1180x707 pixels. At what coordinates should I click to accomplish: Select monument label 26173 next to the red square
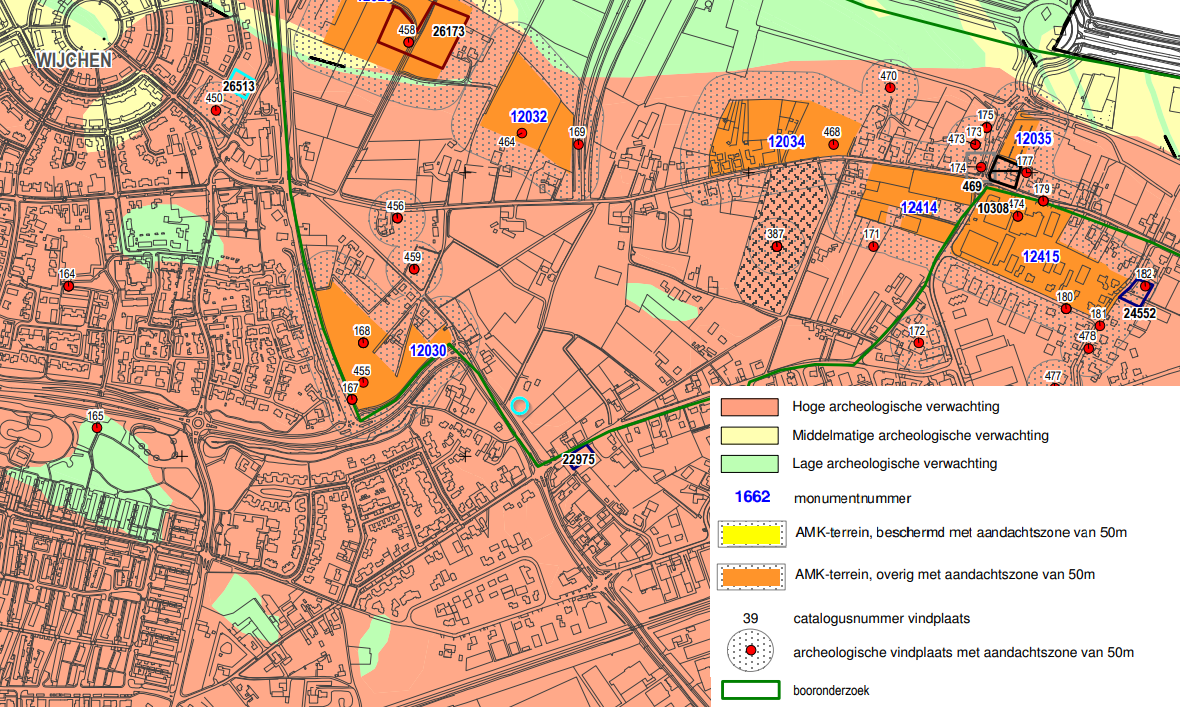pos(450,31)
